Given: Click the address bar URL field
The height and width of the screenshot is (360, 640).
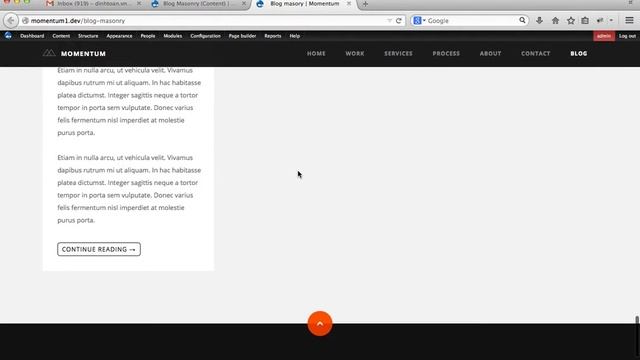Looking at the screenshot, I should click(x=204, y=20).
